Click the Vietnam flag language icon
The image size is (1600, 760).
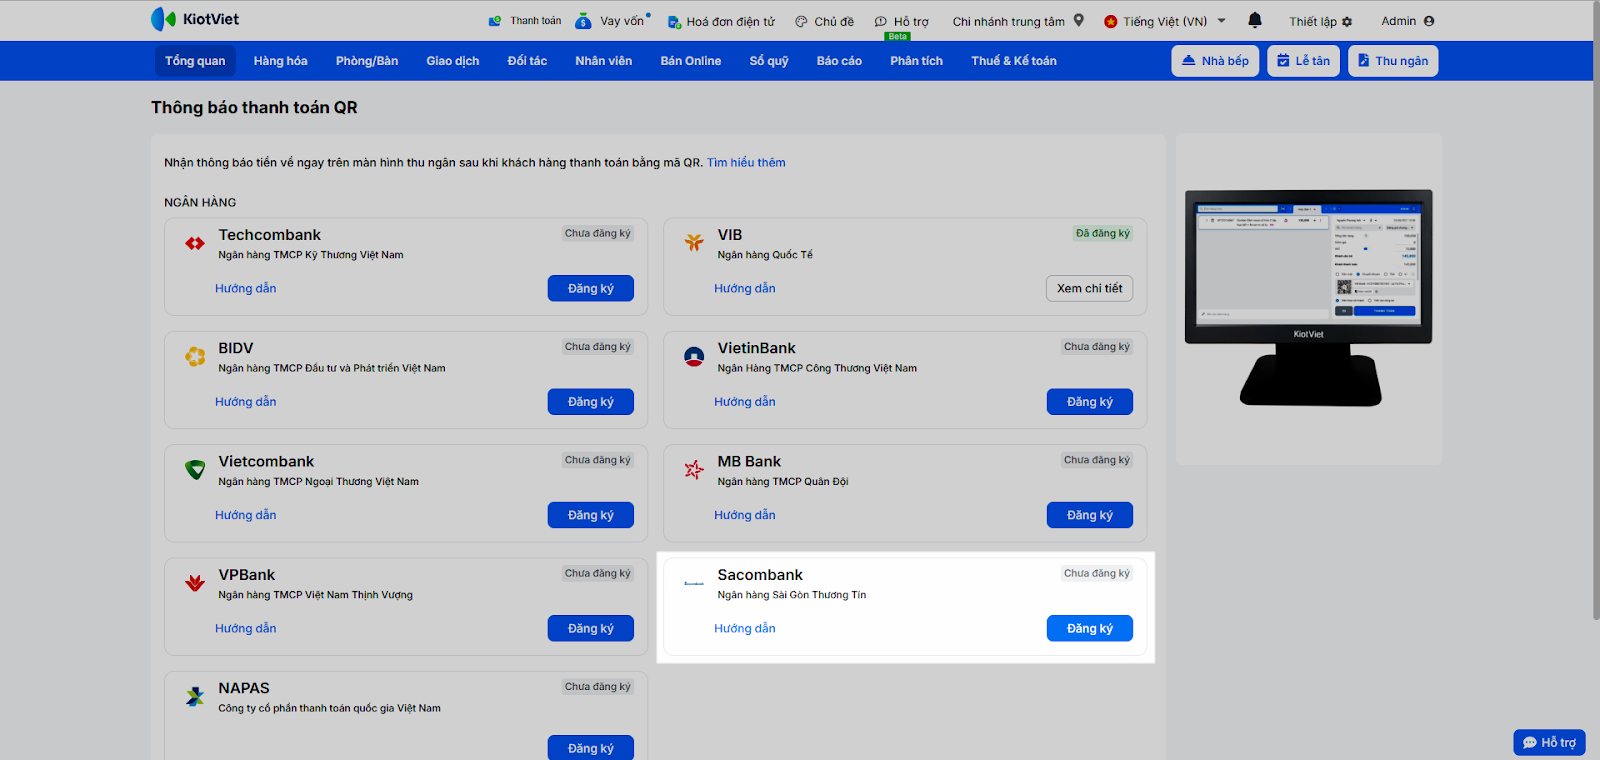click(1110, 21)
